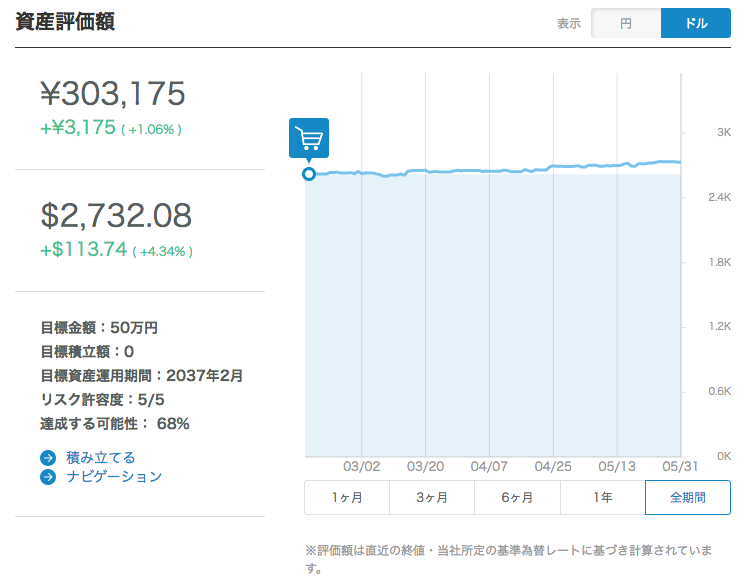
Task: Select the 6ヶ月 period tab
Action: tap(517, 497)
